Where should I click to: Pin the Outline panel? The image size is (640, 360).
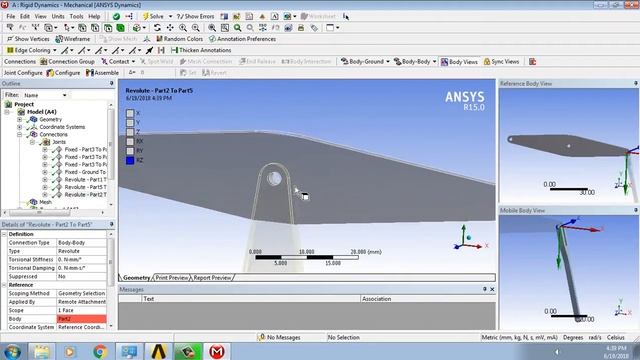click(x=111, y=83)
